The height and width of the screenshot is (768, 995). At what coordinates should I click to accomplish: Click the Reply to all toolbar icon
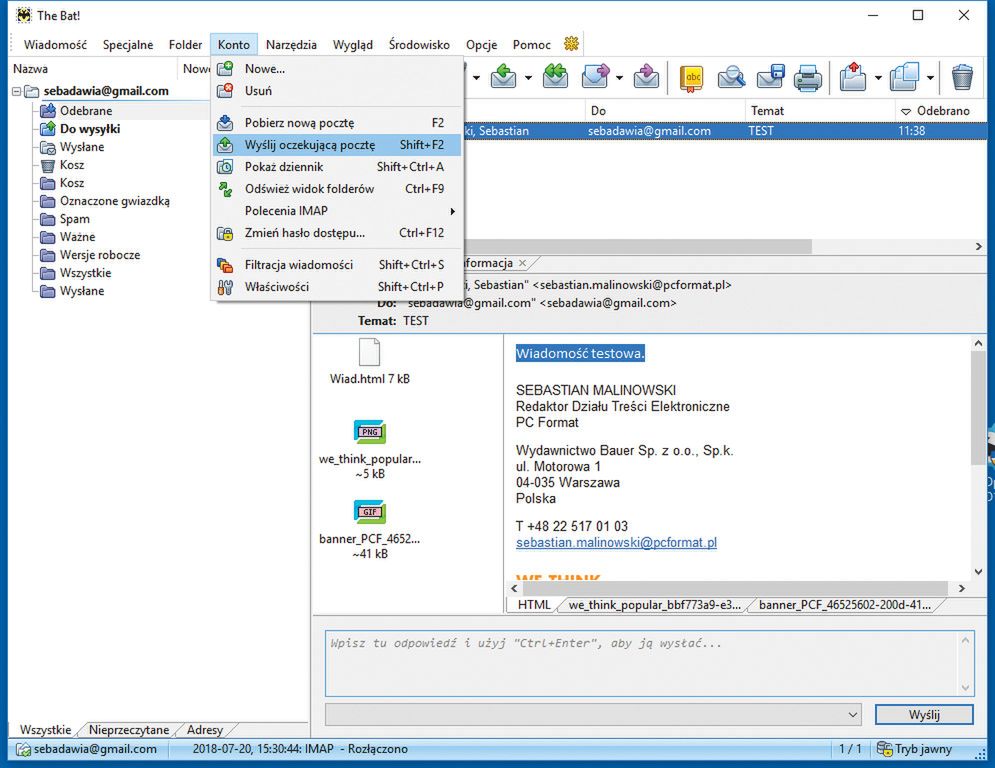pos(555,76)
